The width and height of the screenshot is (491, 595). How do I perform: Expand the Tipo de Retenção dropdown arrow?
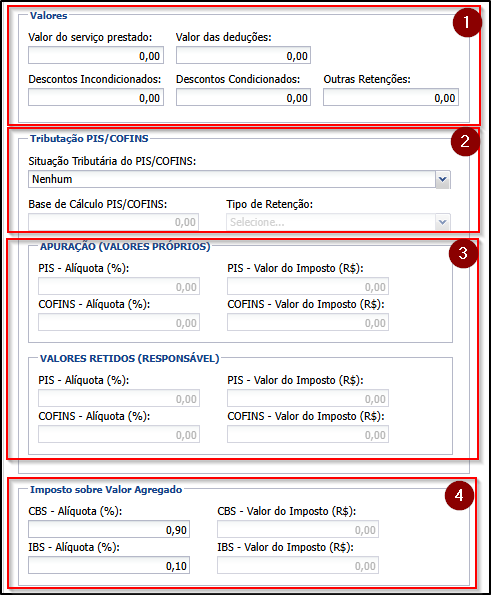click(442, 222)
